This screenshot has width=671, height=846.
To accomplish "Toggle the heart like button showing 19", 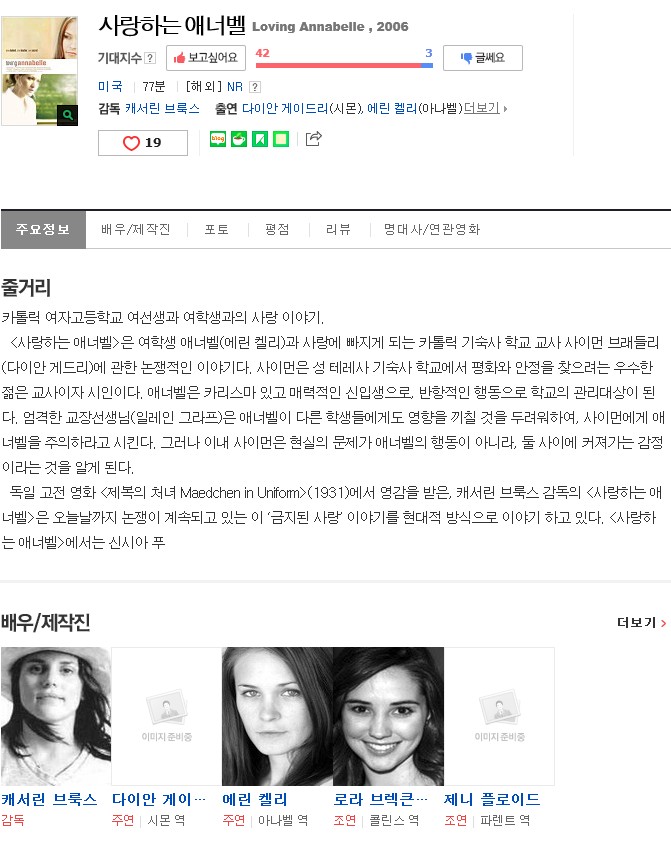I will (143, 143).
